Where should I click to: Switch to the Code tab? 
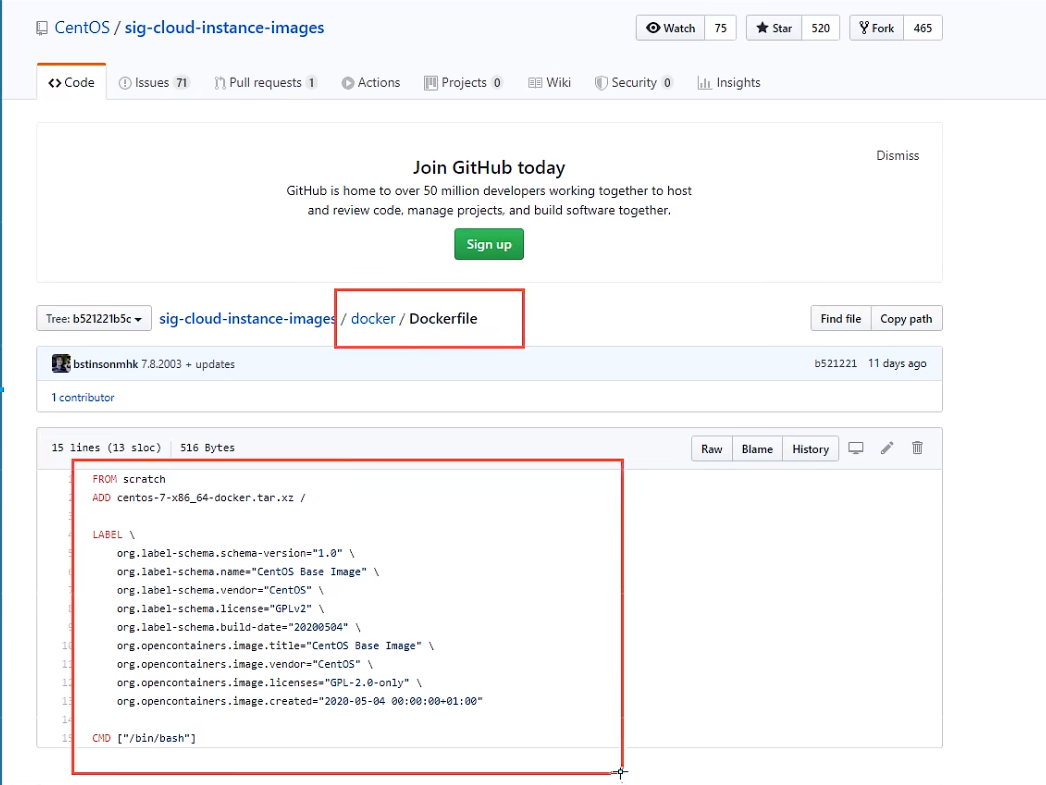(x=71, y=83)
